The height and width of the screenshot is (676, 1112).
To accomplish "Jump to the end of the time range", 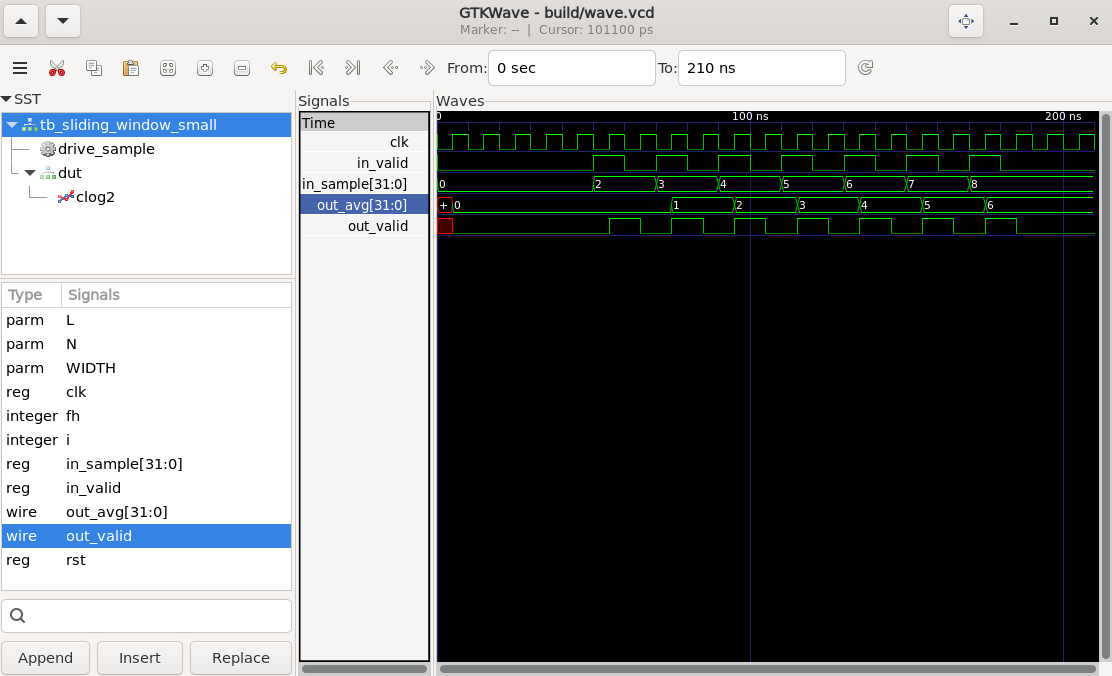I will (352, 68).
